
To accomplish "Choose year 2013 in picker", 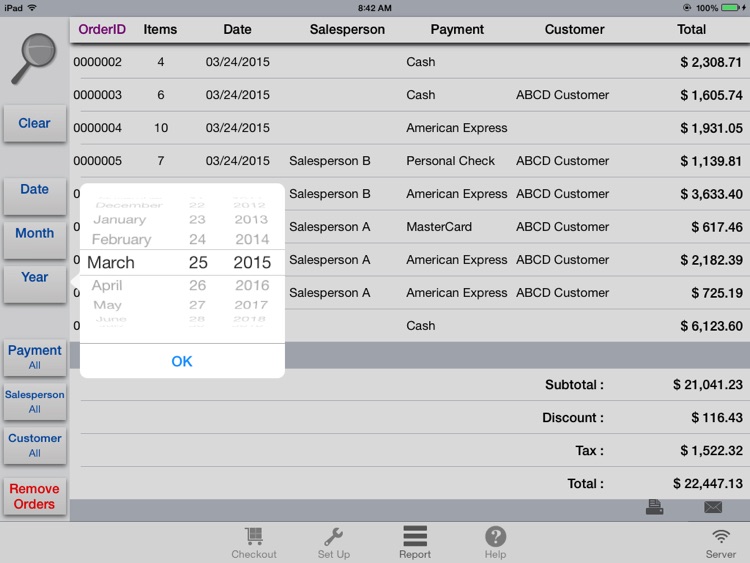I will click(251, 220).
